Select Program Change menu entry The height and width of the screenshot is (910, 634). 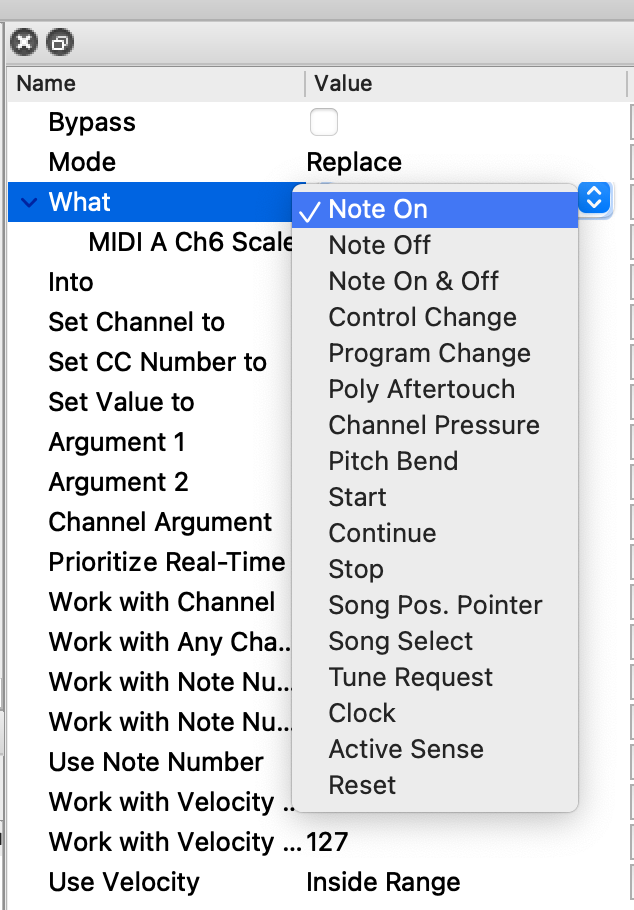pyautogui.click(x=429, y=353)
